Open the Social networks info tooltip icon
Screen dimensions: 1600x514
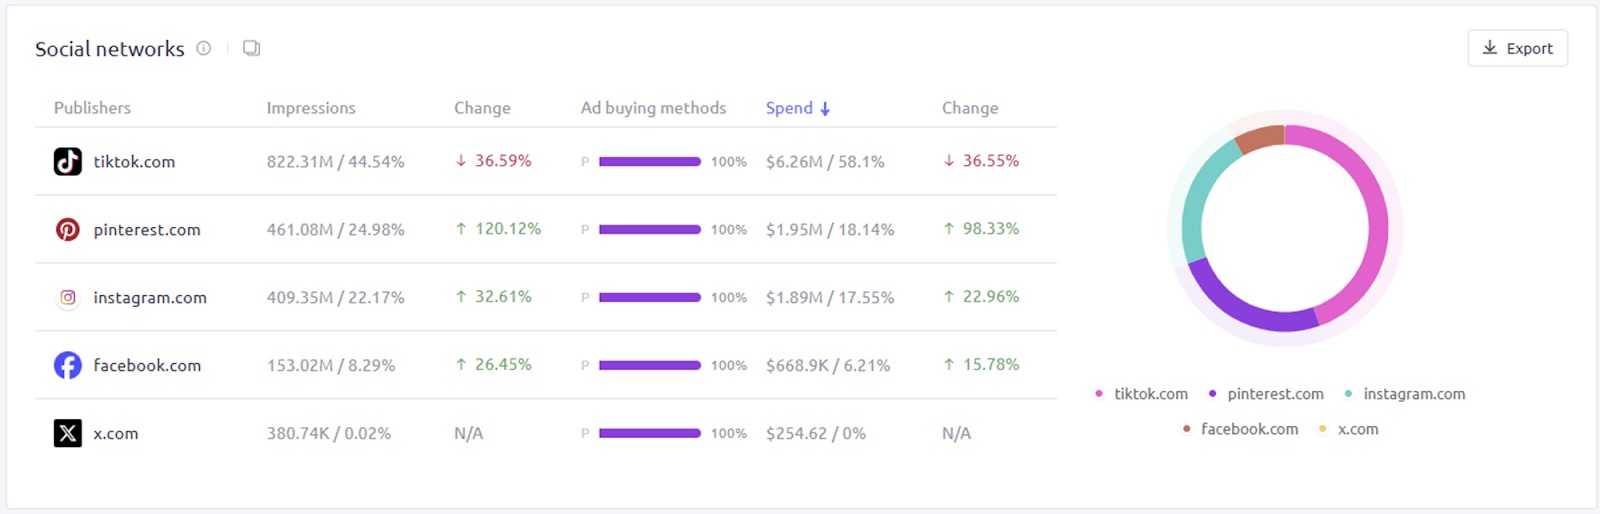[204, 48]
